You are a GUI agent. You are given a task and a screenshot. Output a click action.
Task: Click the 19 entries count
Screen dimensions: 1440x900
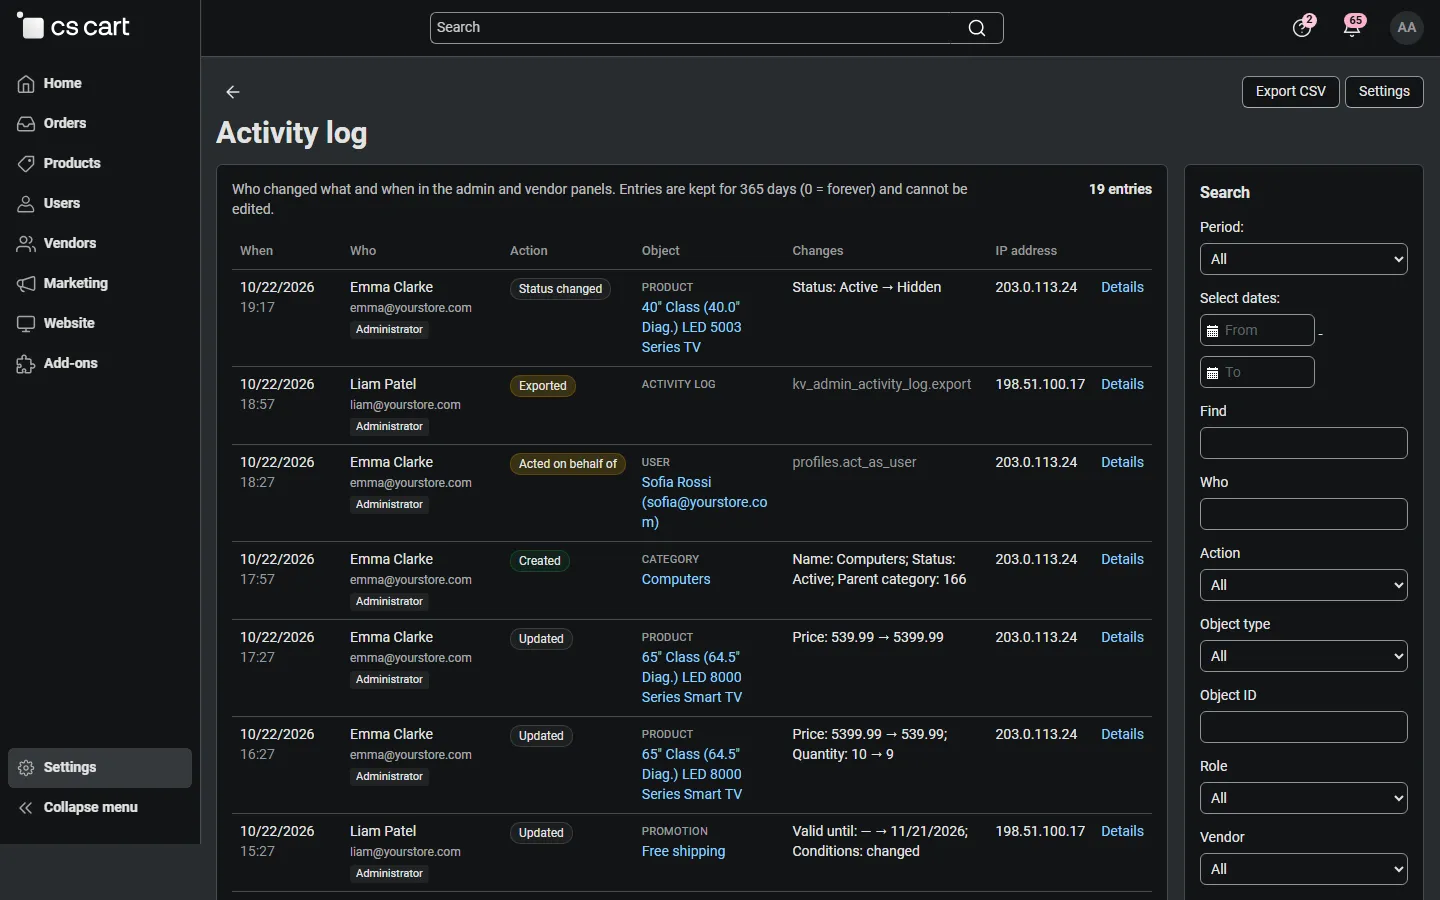click(1120, 189)
